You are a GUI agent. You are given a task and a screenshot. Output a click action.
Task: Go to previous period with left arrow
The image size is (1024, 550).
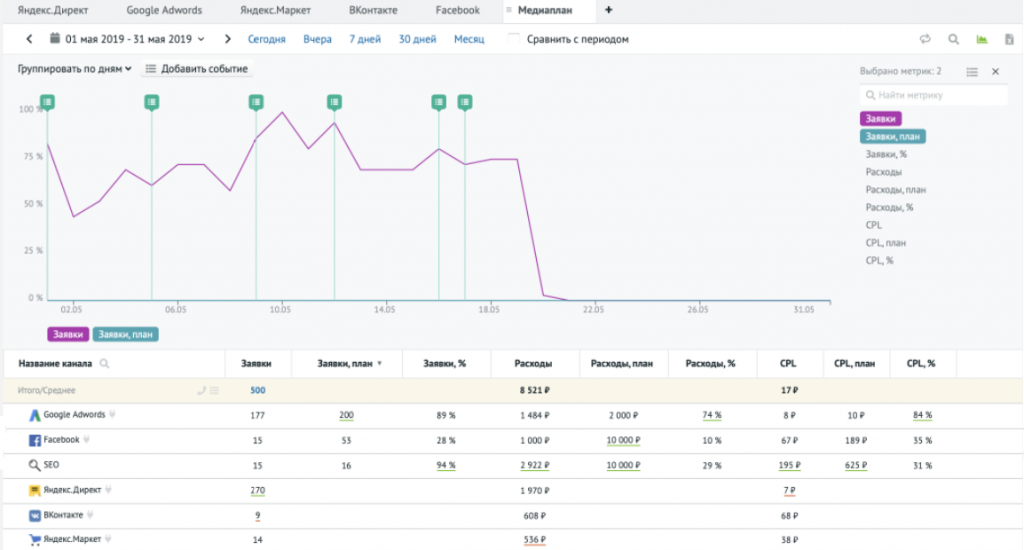pos(29,39)
